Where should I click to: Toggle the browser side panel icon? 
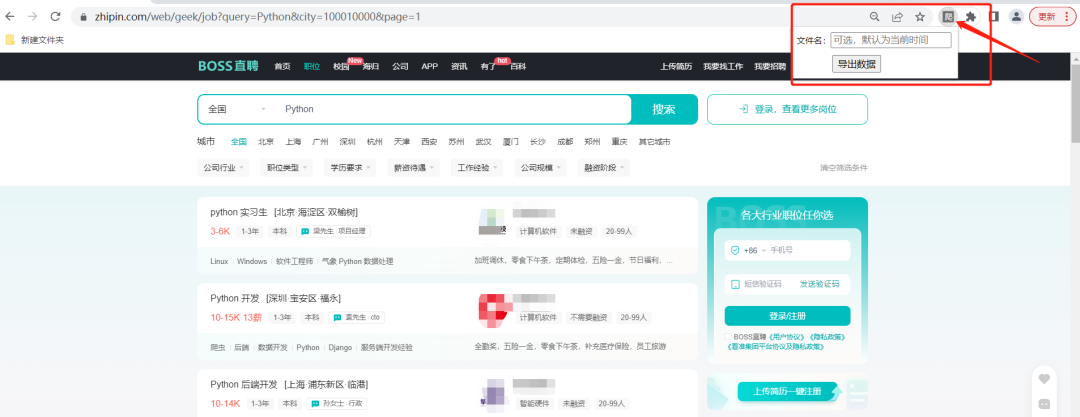click(x=994, y=16)
